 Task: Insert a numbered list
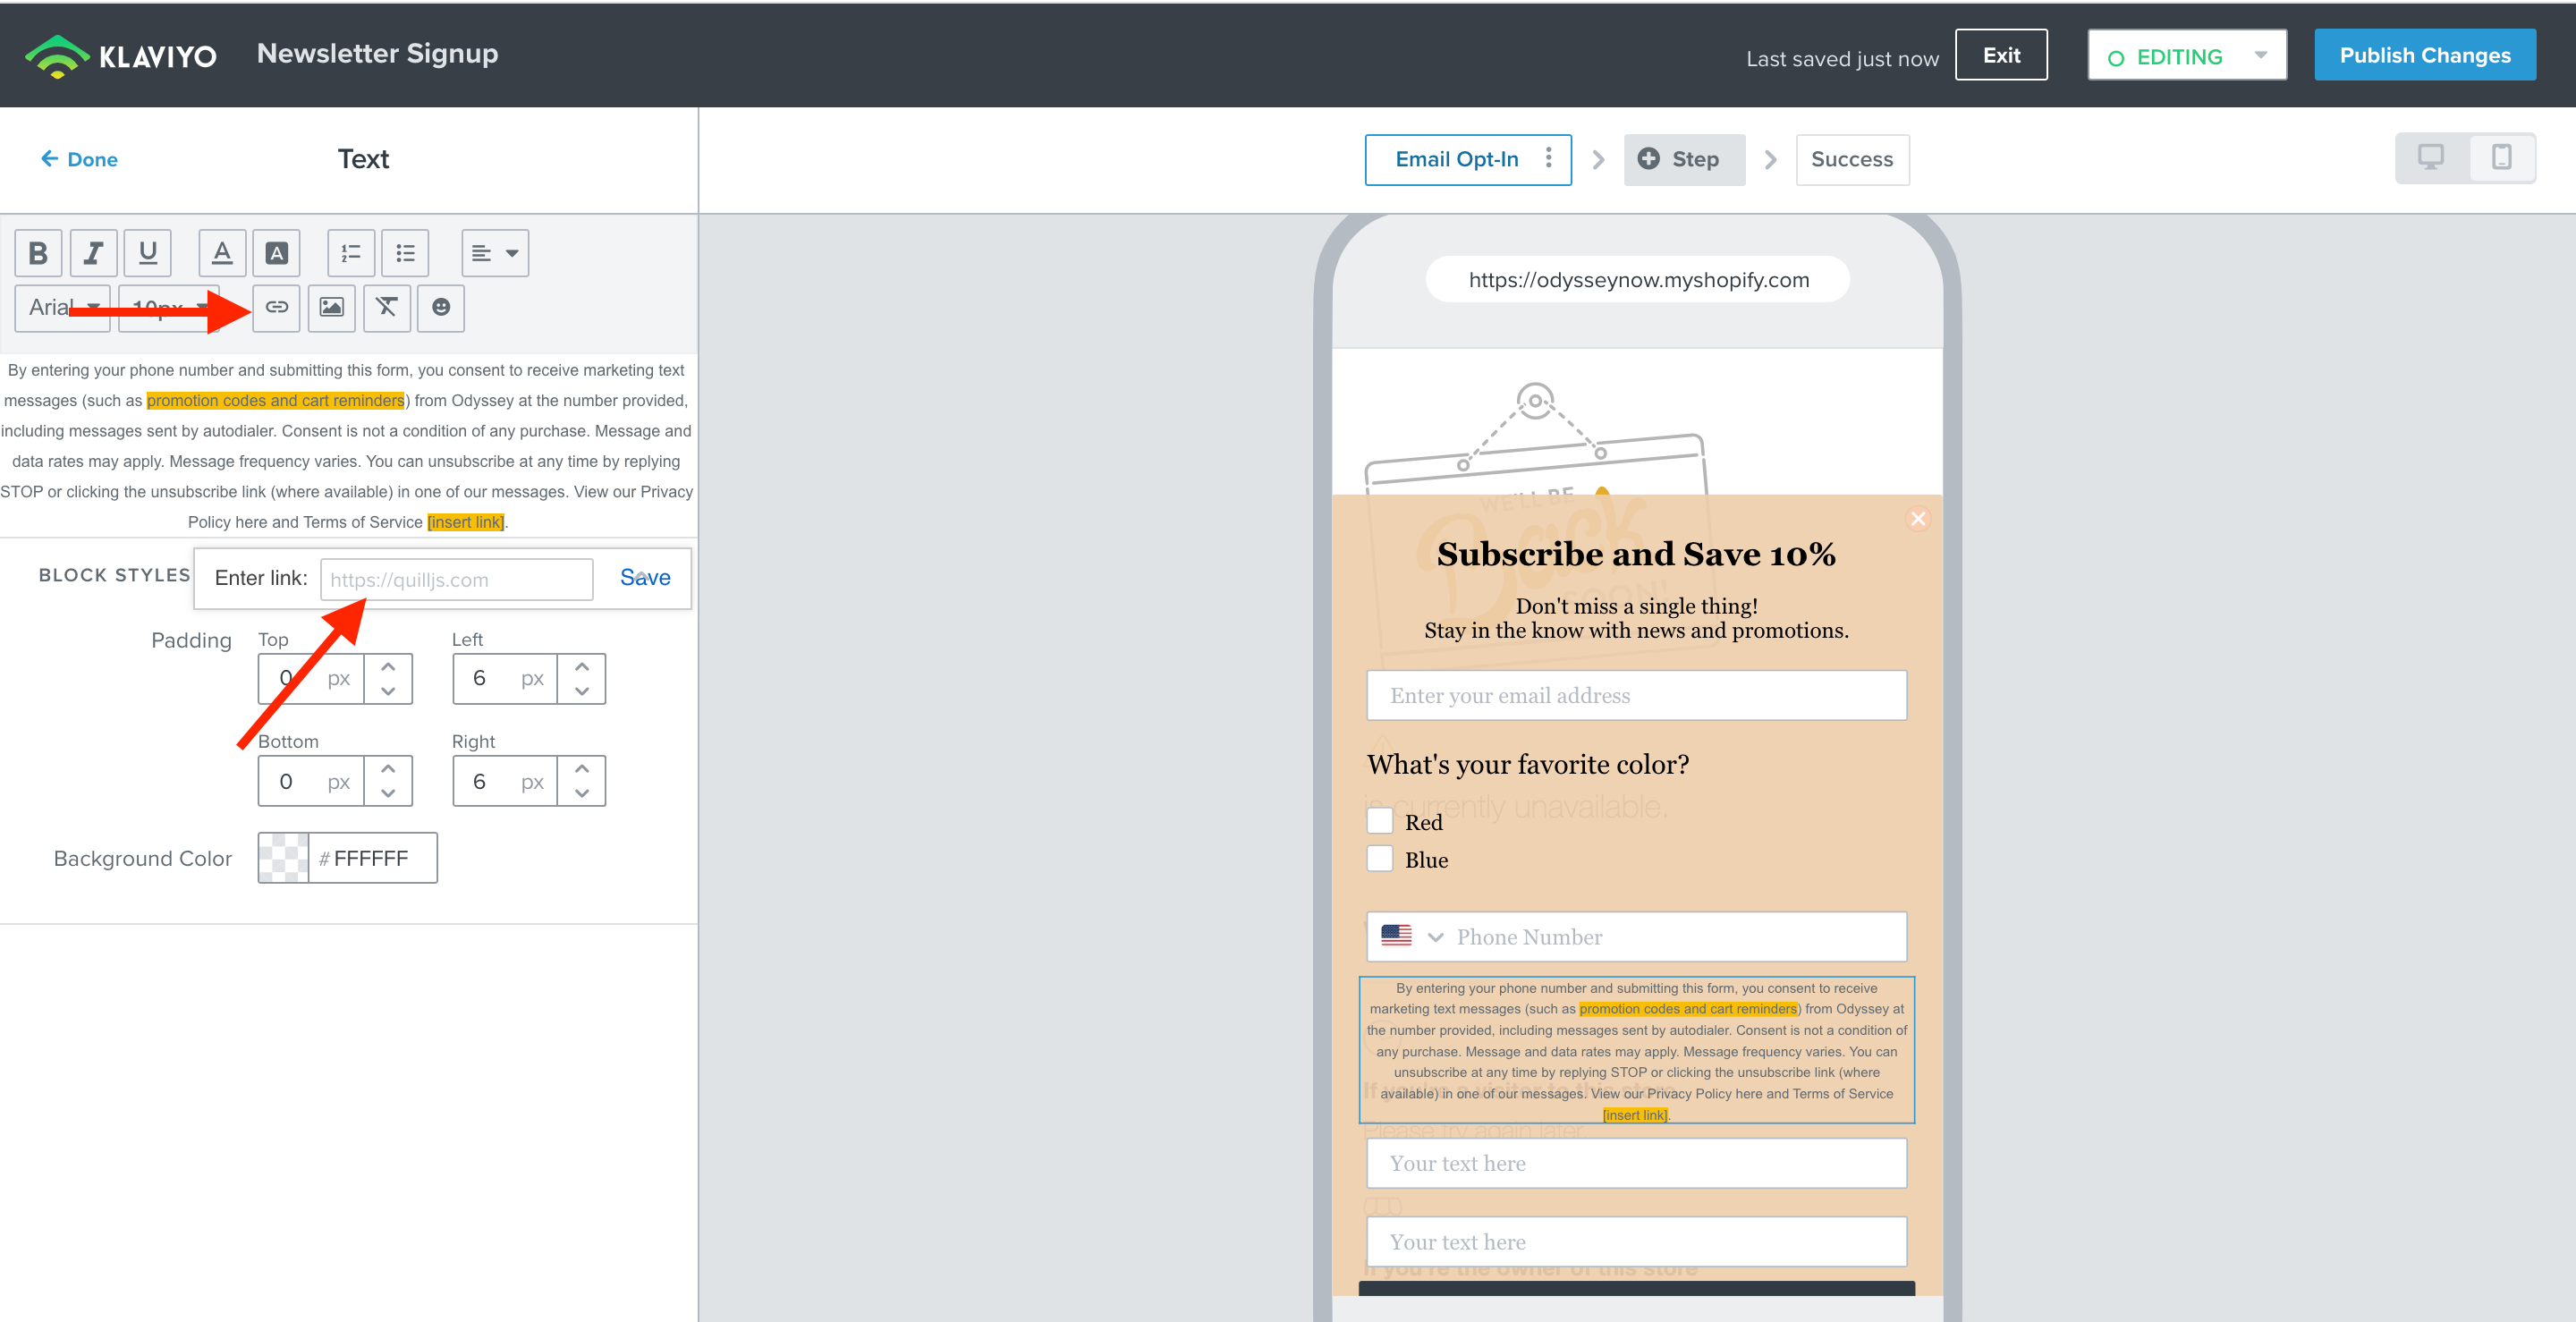[351, 253]
